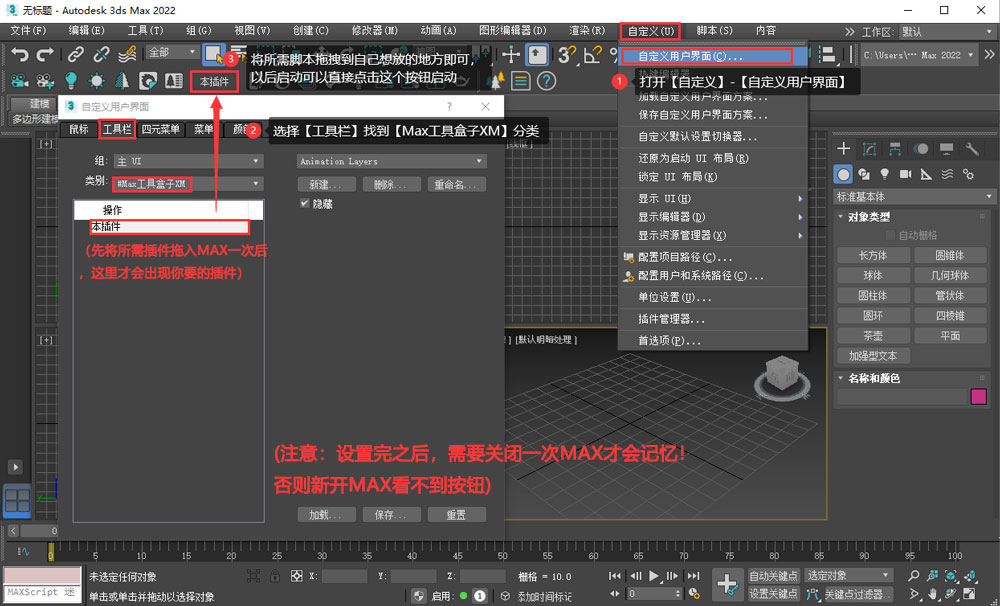Open the Animation Layers toolbar dropdown

click(391, 161)
